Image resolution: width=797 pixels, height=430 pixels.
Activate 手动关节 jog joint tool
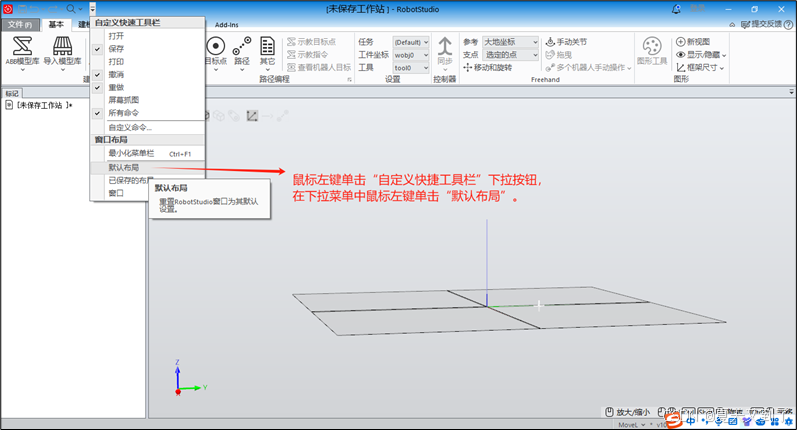point(566,42)
